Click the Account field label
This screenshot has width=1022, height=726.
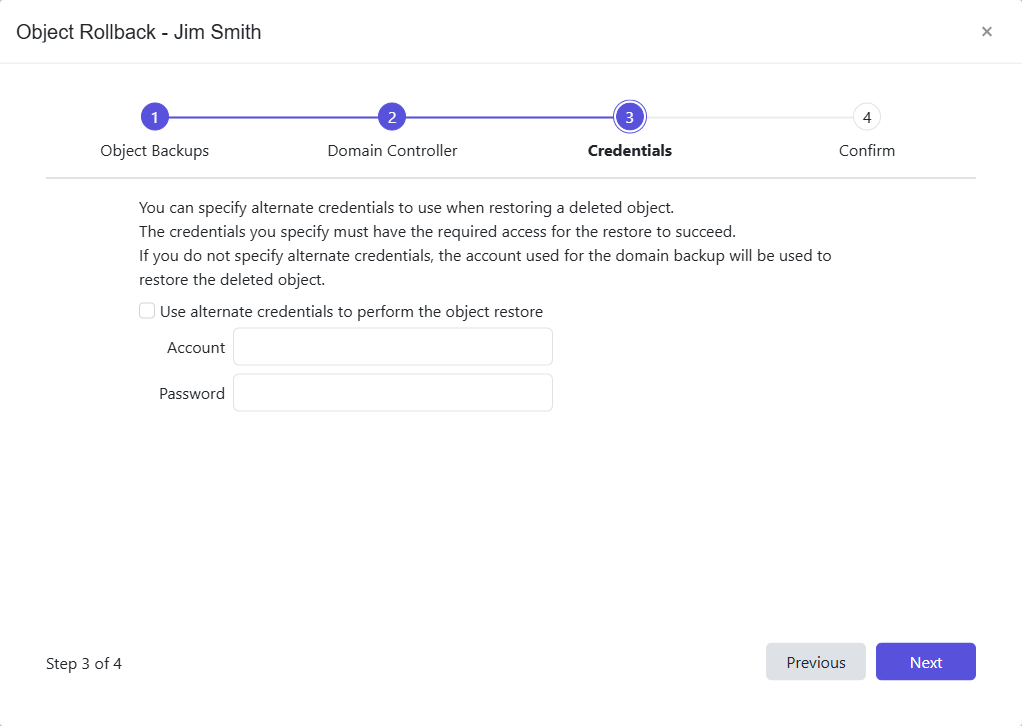pos(196,347)
